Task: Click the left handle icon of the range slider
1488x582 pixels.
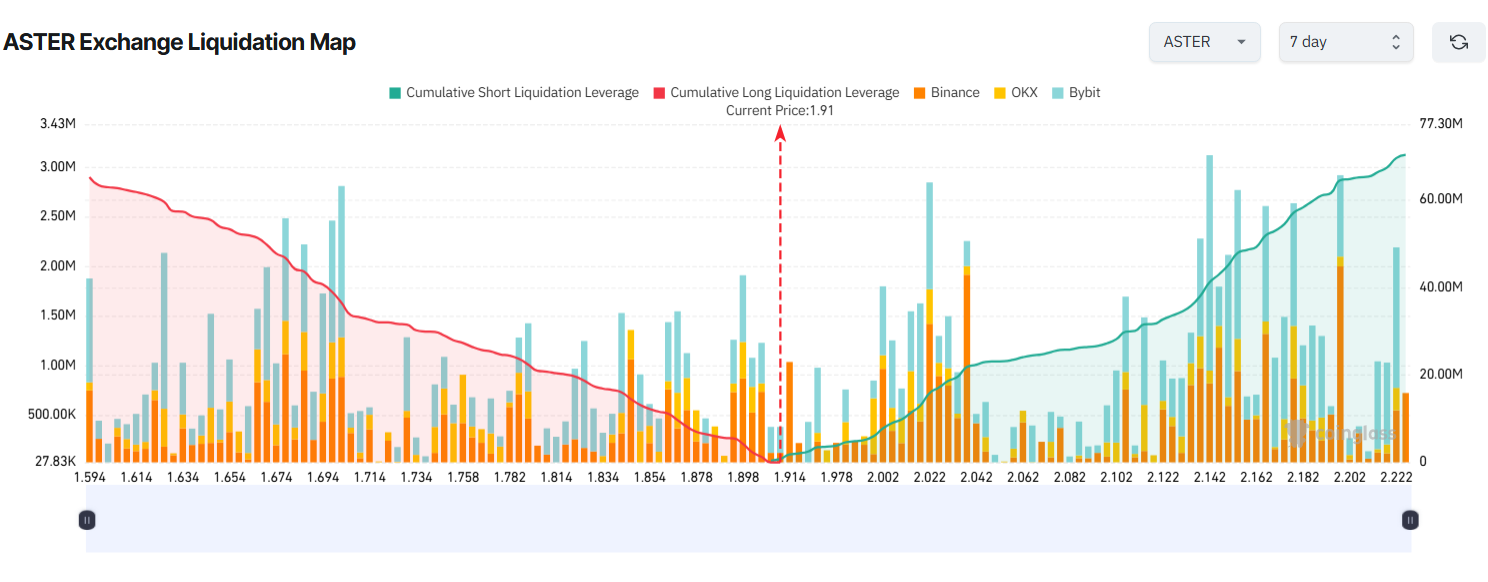Action: pos(88,519)
